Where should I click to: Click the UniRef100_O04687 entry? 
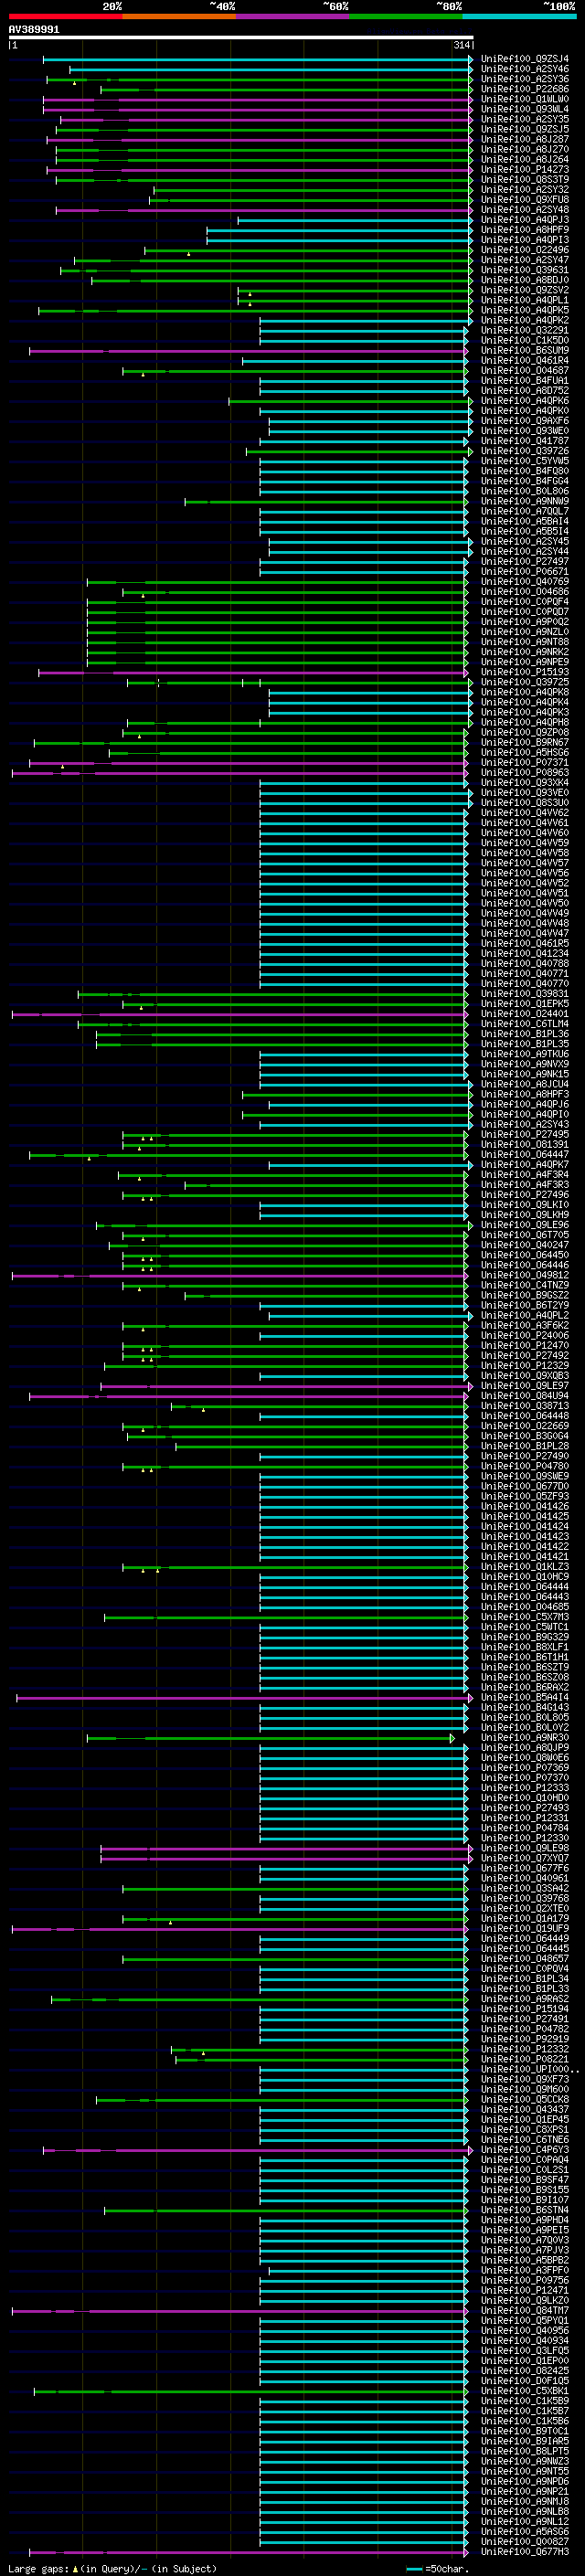525,370
